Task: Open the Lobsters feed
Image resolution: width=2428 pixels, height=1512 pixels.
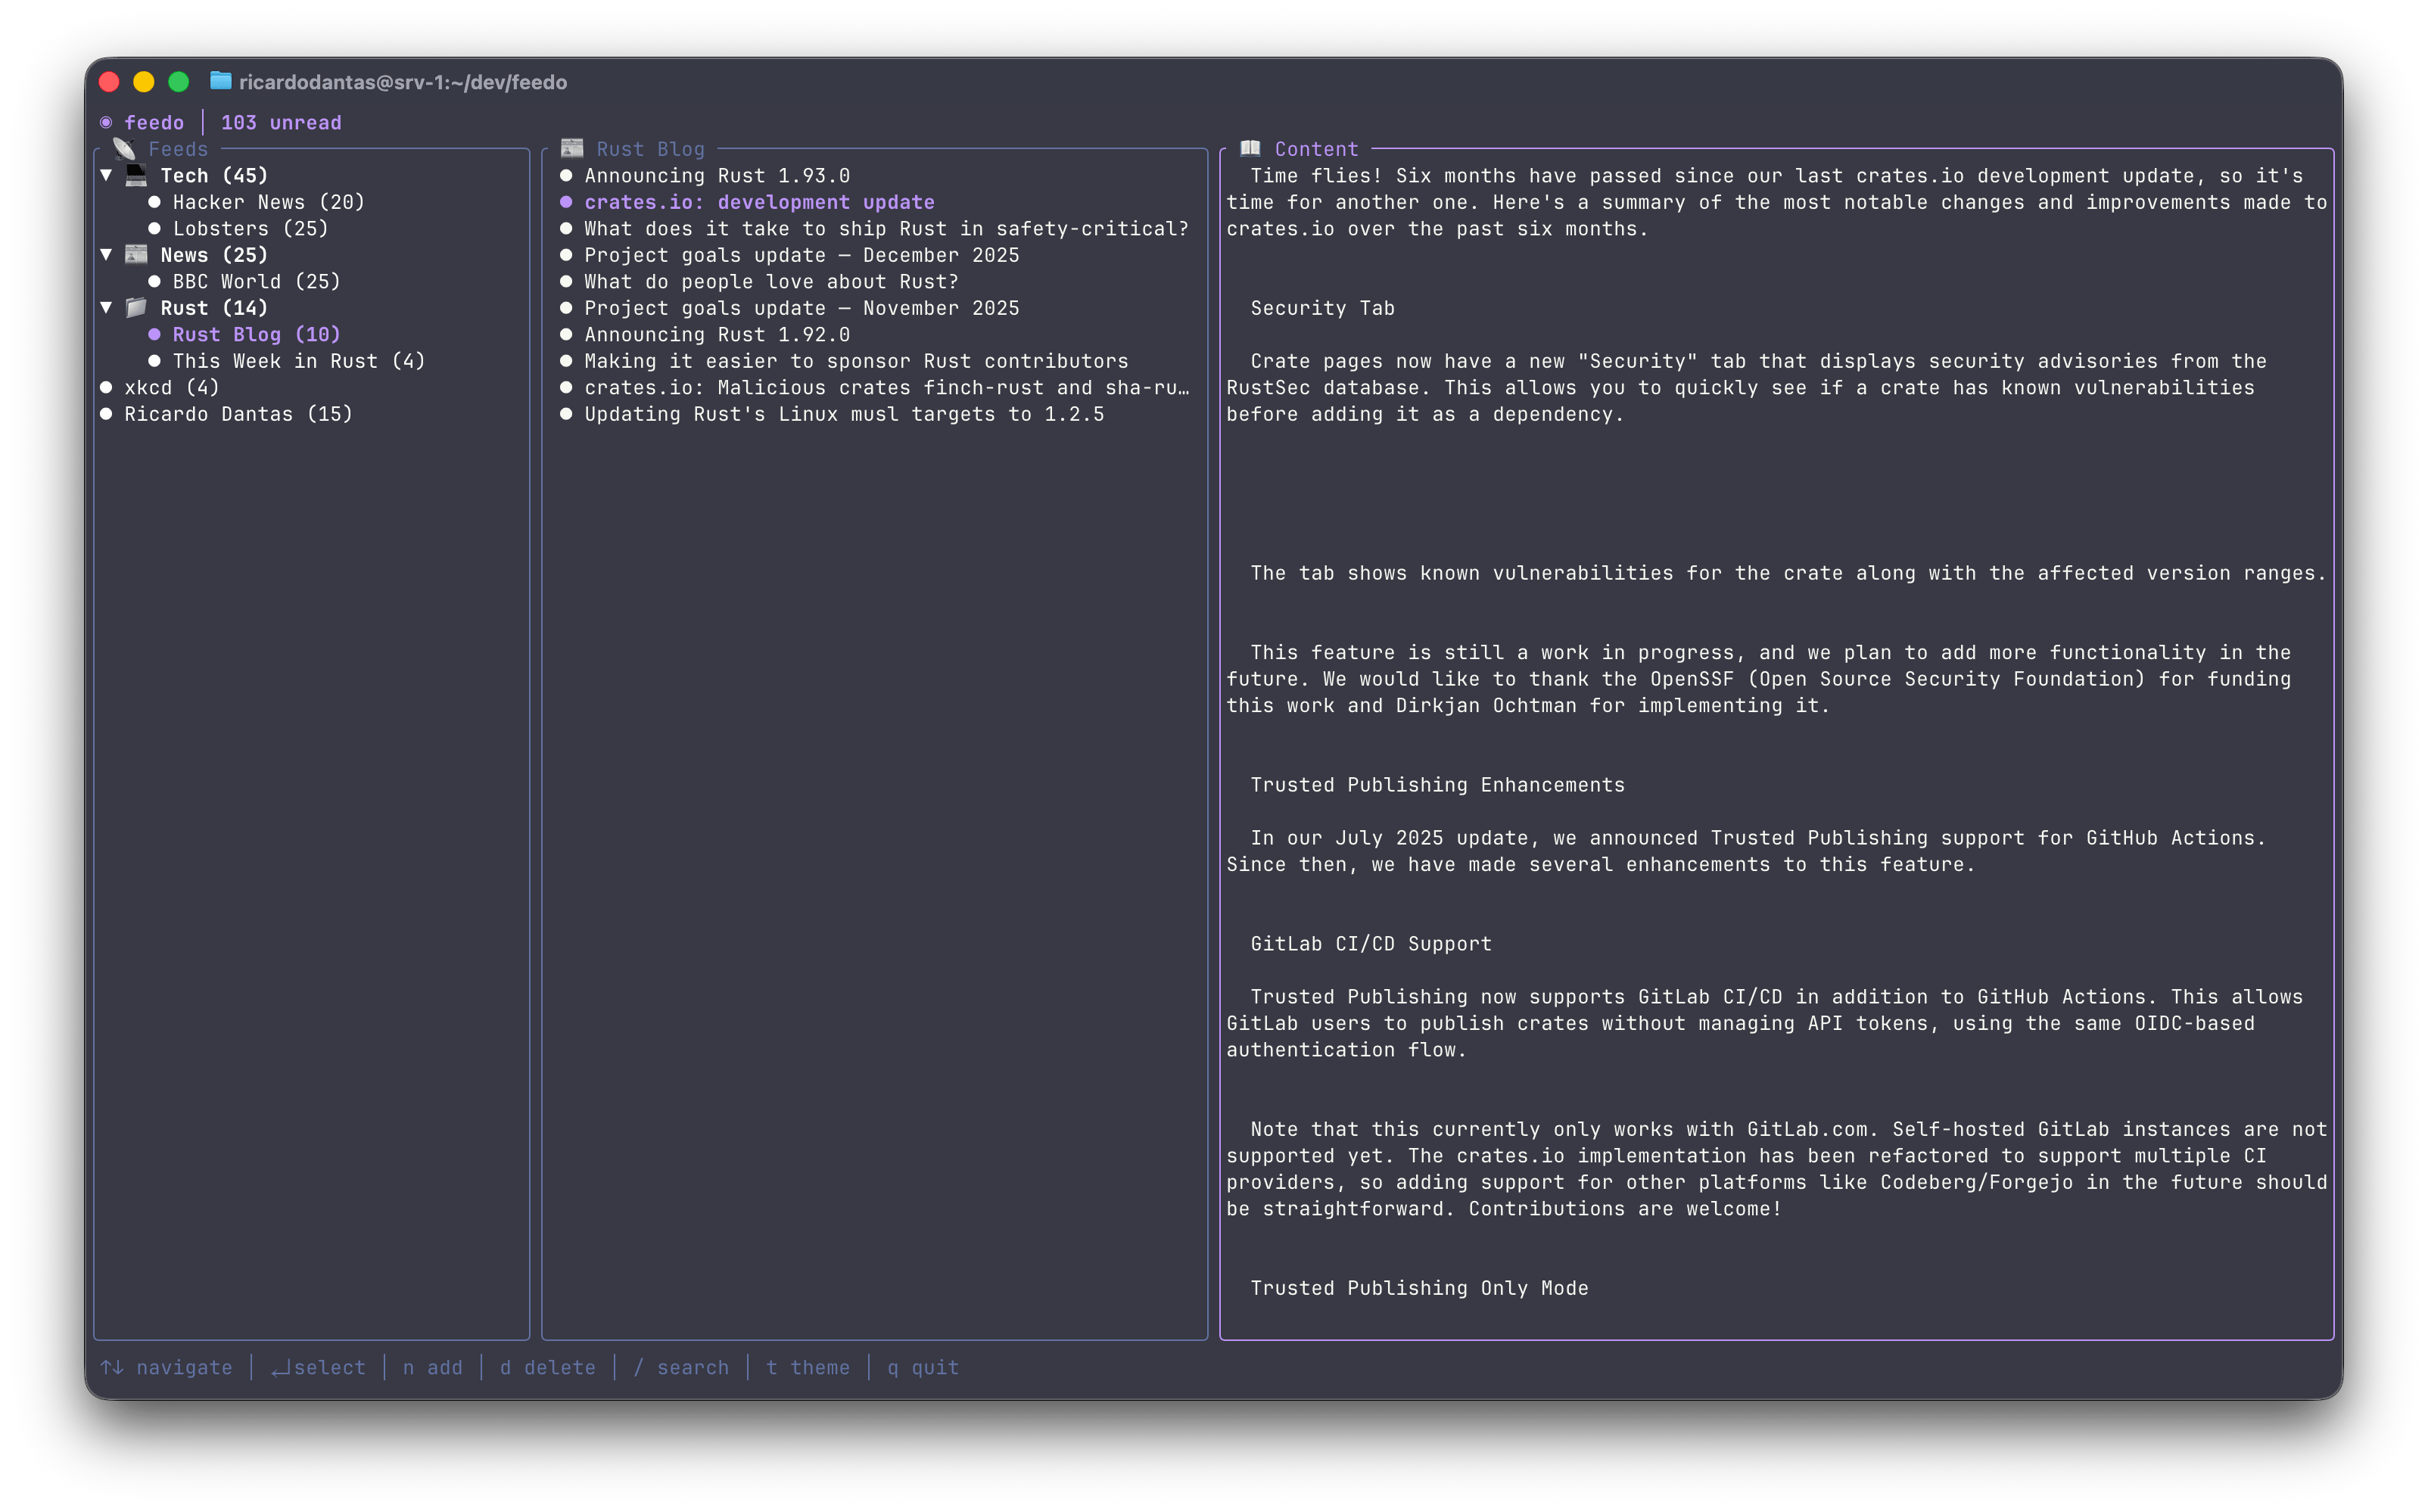Action: [x=250, y=229]
